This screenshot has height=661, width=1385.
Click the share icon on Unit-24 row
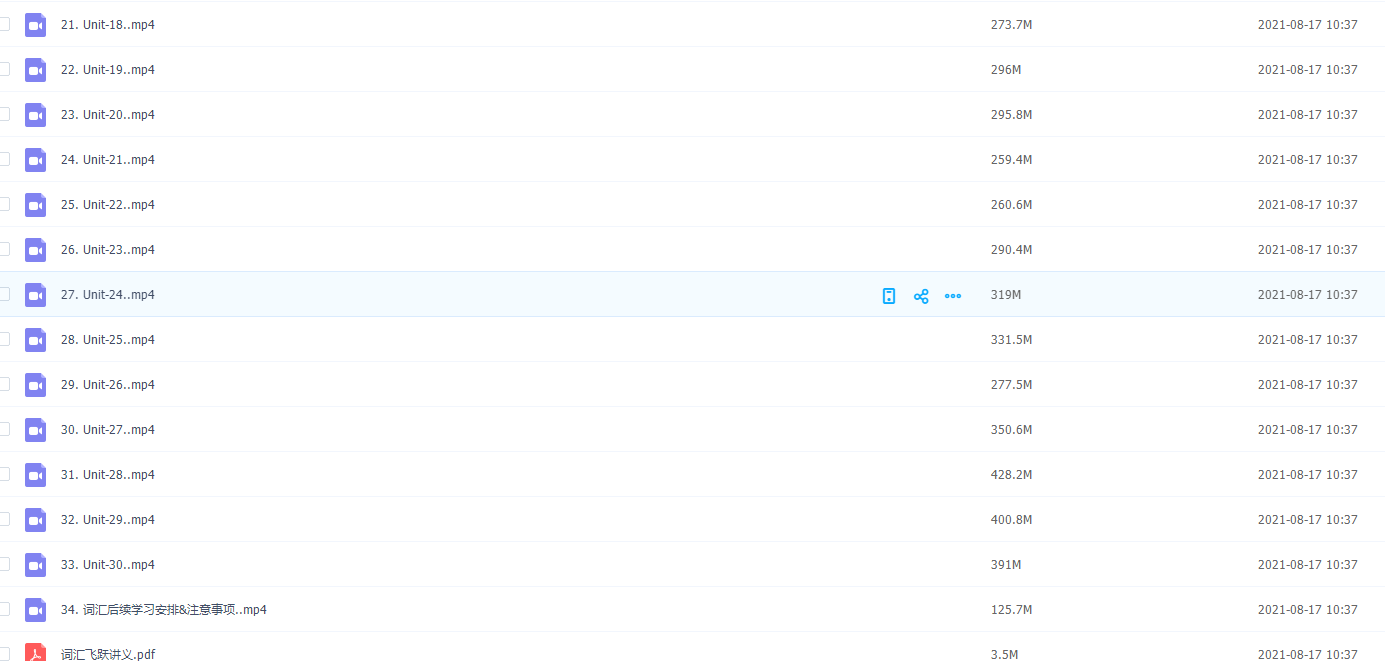(921, 296)
